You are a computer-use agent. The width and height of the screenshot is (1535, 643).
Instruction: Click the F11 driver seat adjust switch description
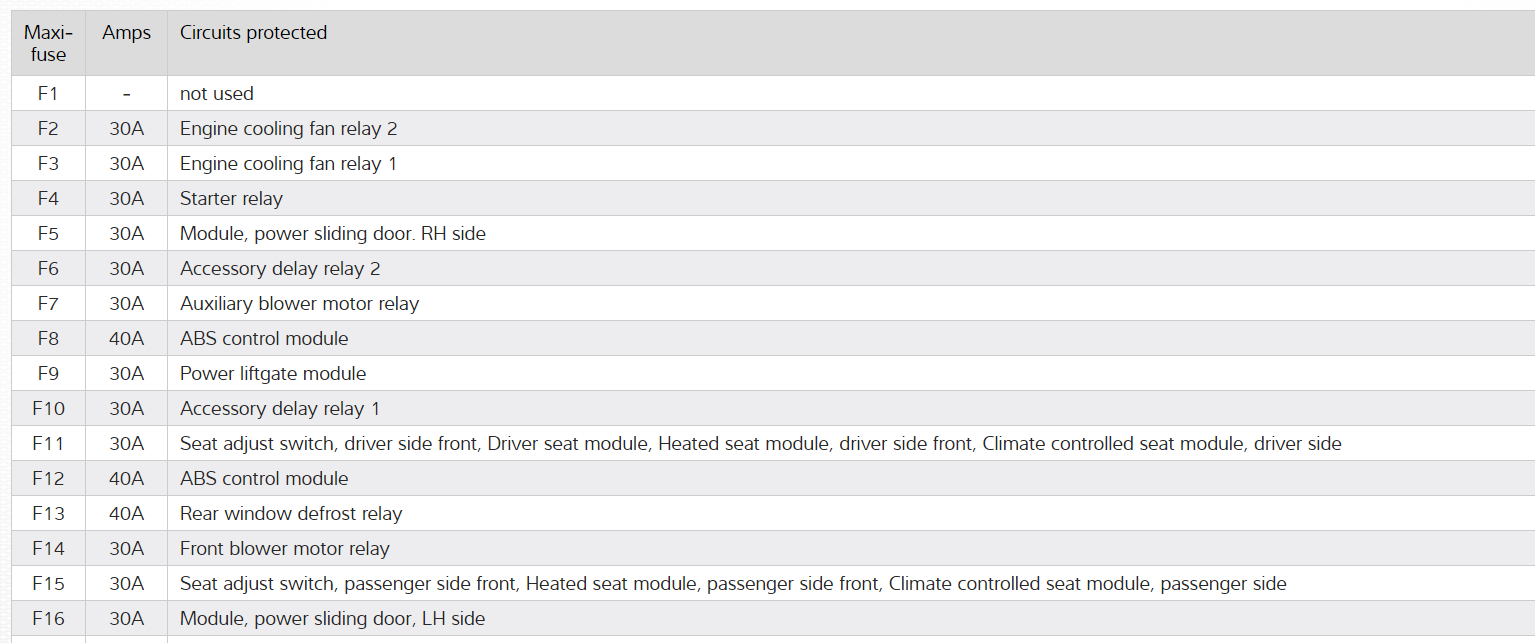[x=760, y=444]
